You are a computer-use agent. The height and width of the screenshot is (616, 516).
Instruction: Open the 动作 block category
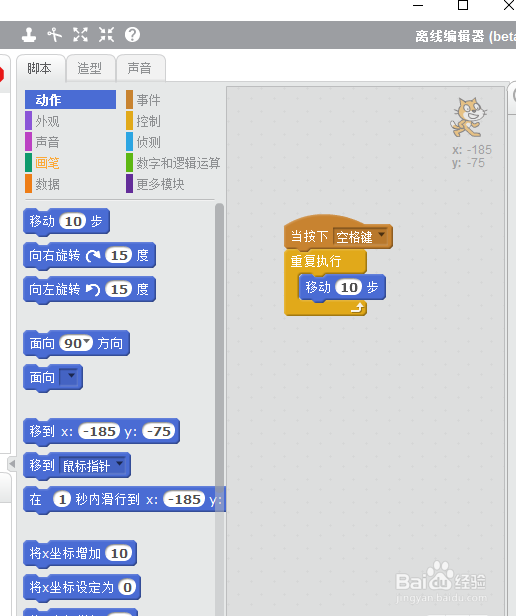pos(70,100)
